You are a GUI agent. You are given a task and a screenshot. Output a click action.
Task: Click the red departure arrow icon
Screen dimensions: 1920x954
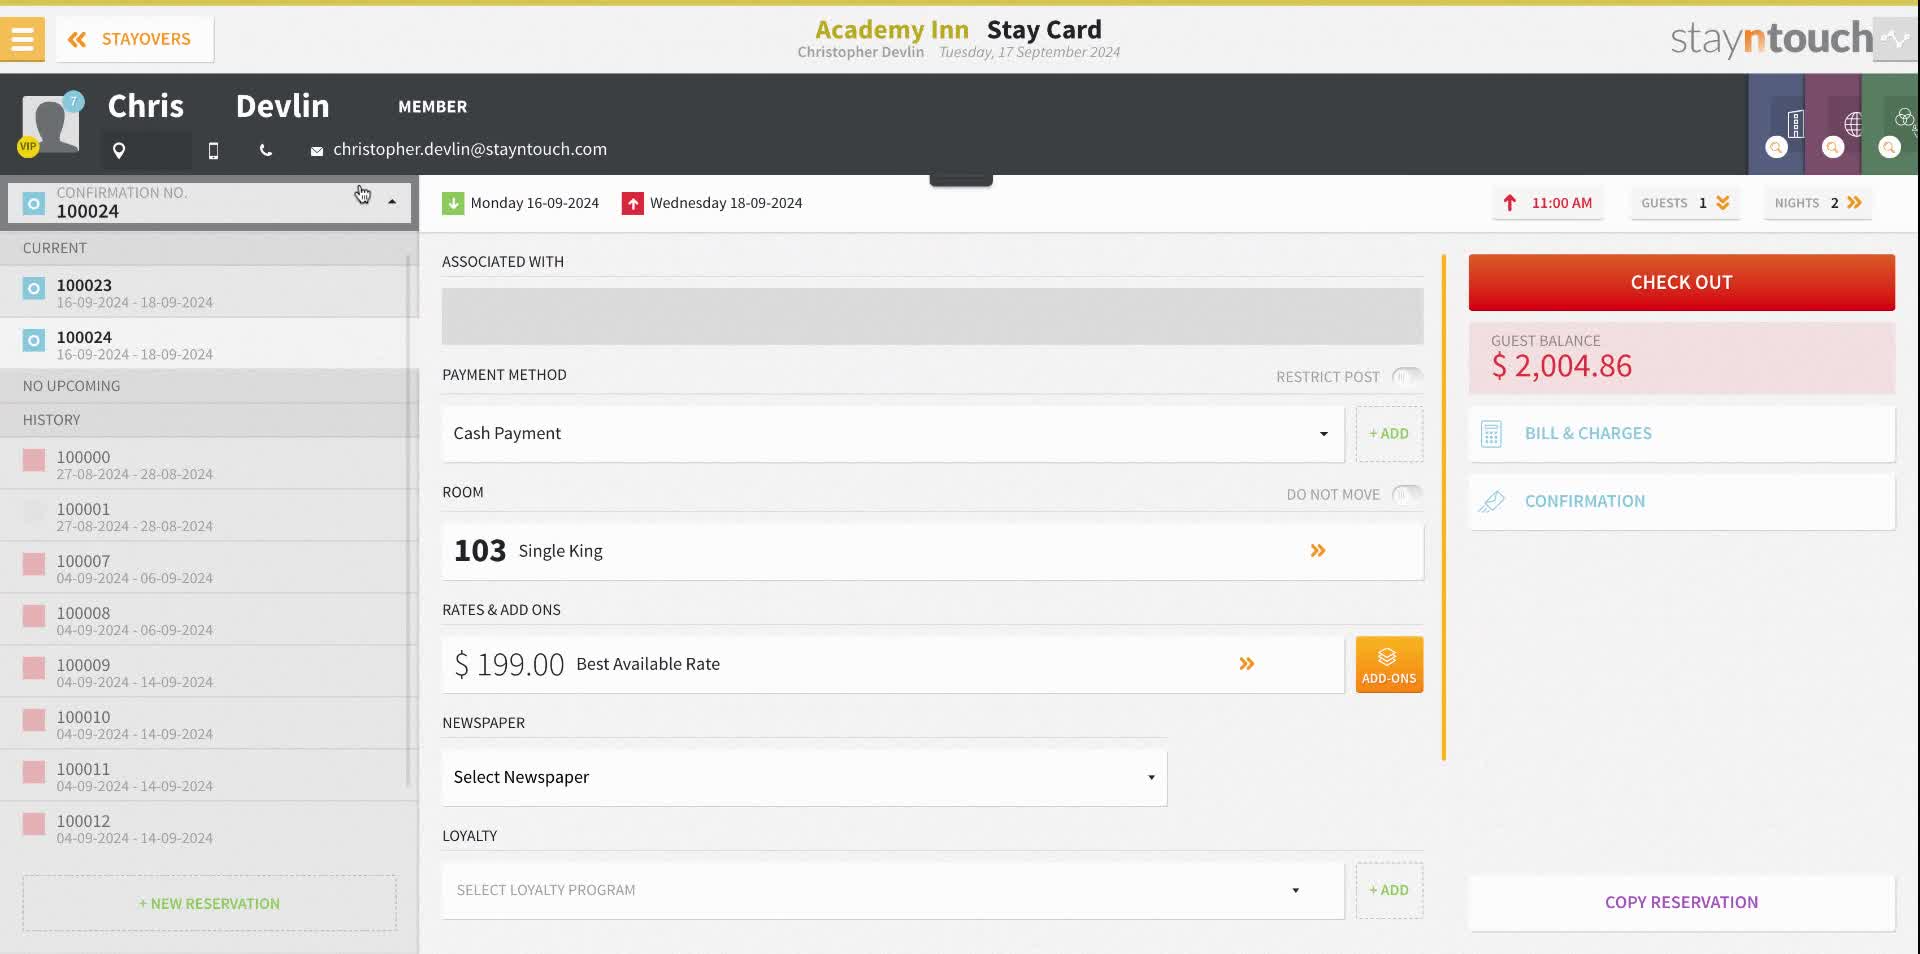632,203
